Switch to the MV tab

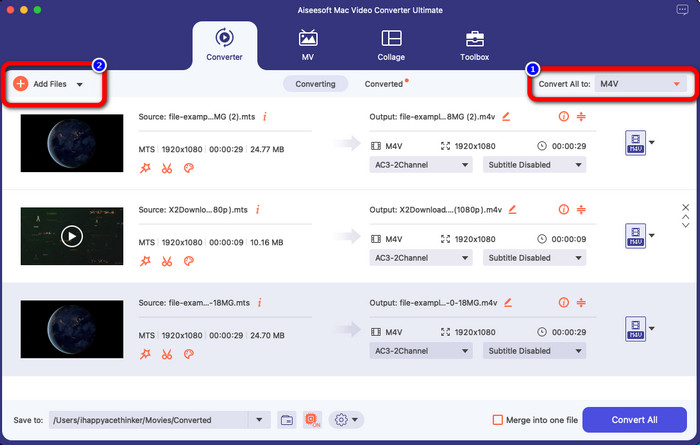(308, 45)
